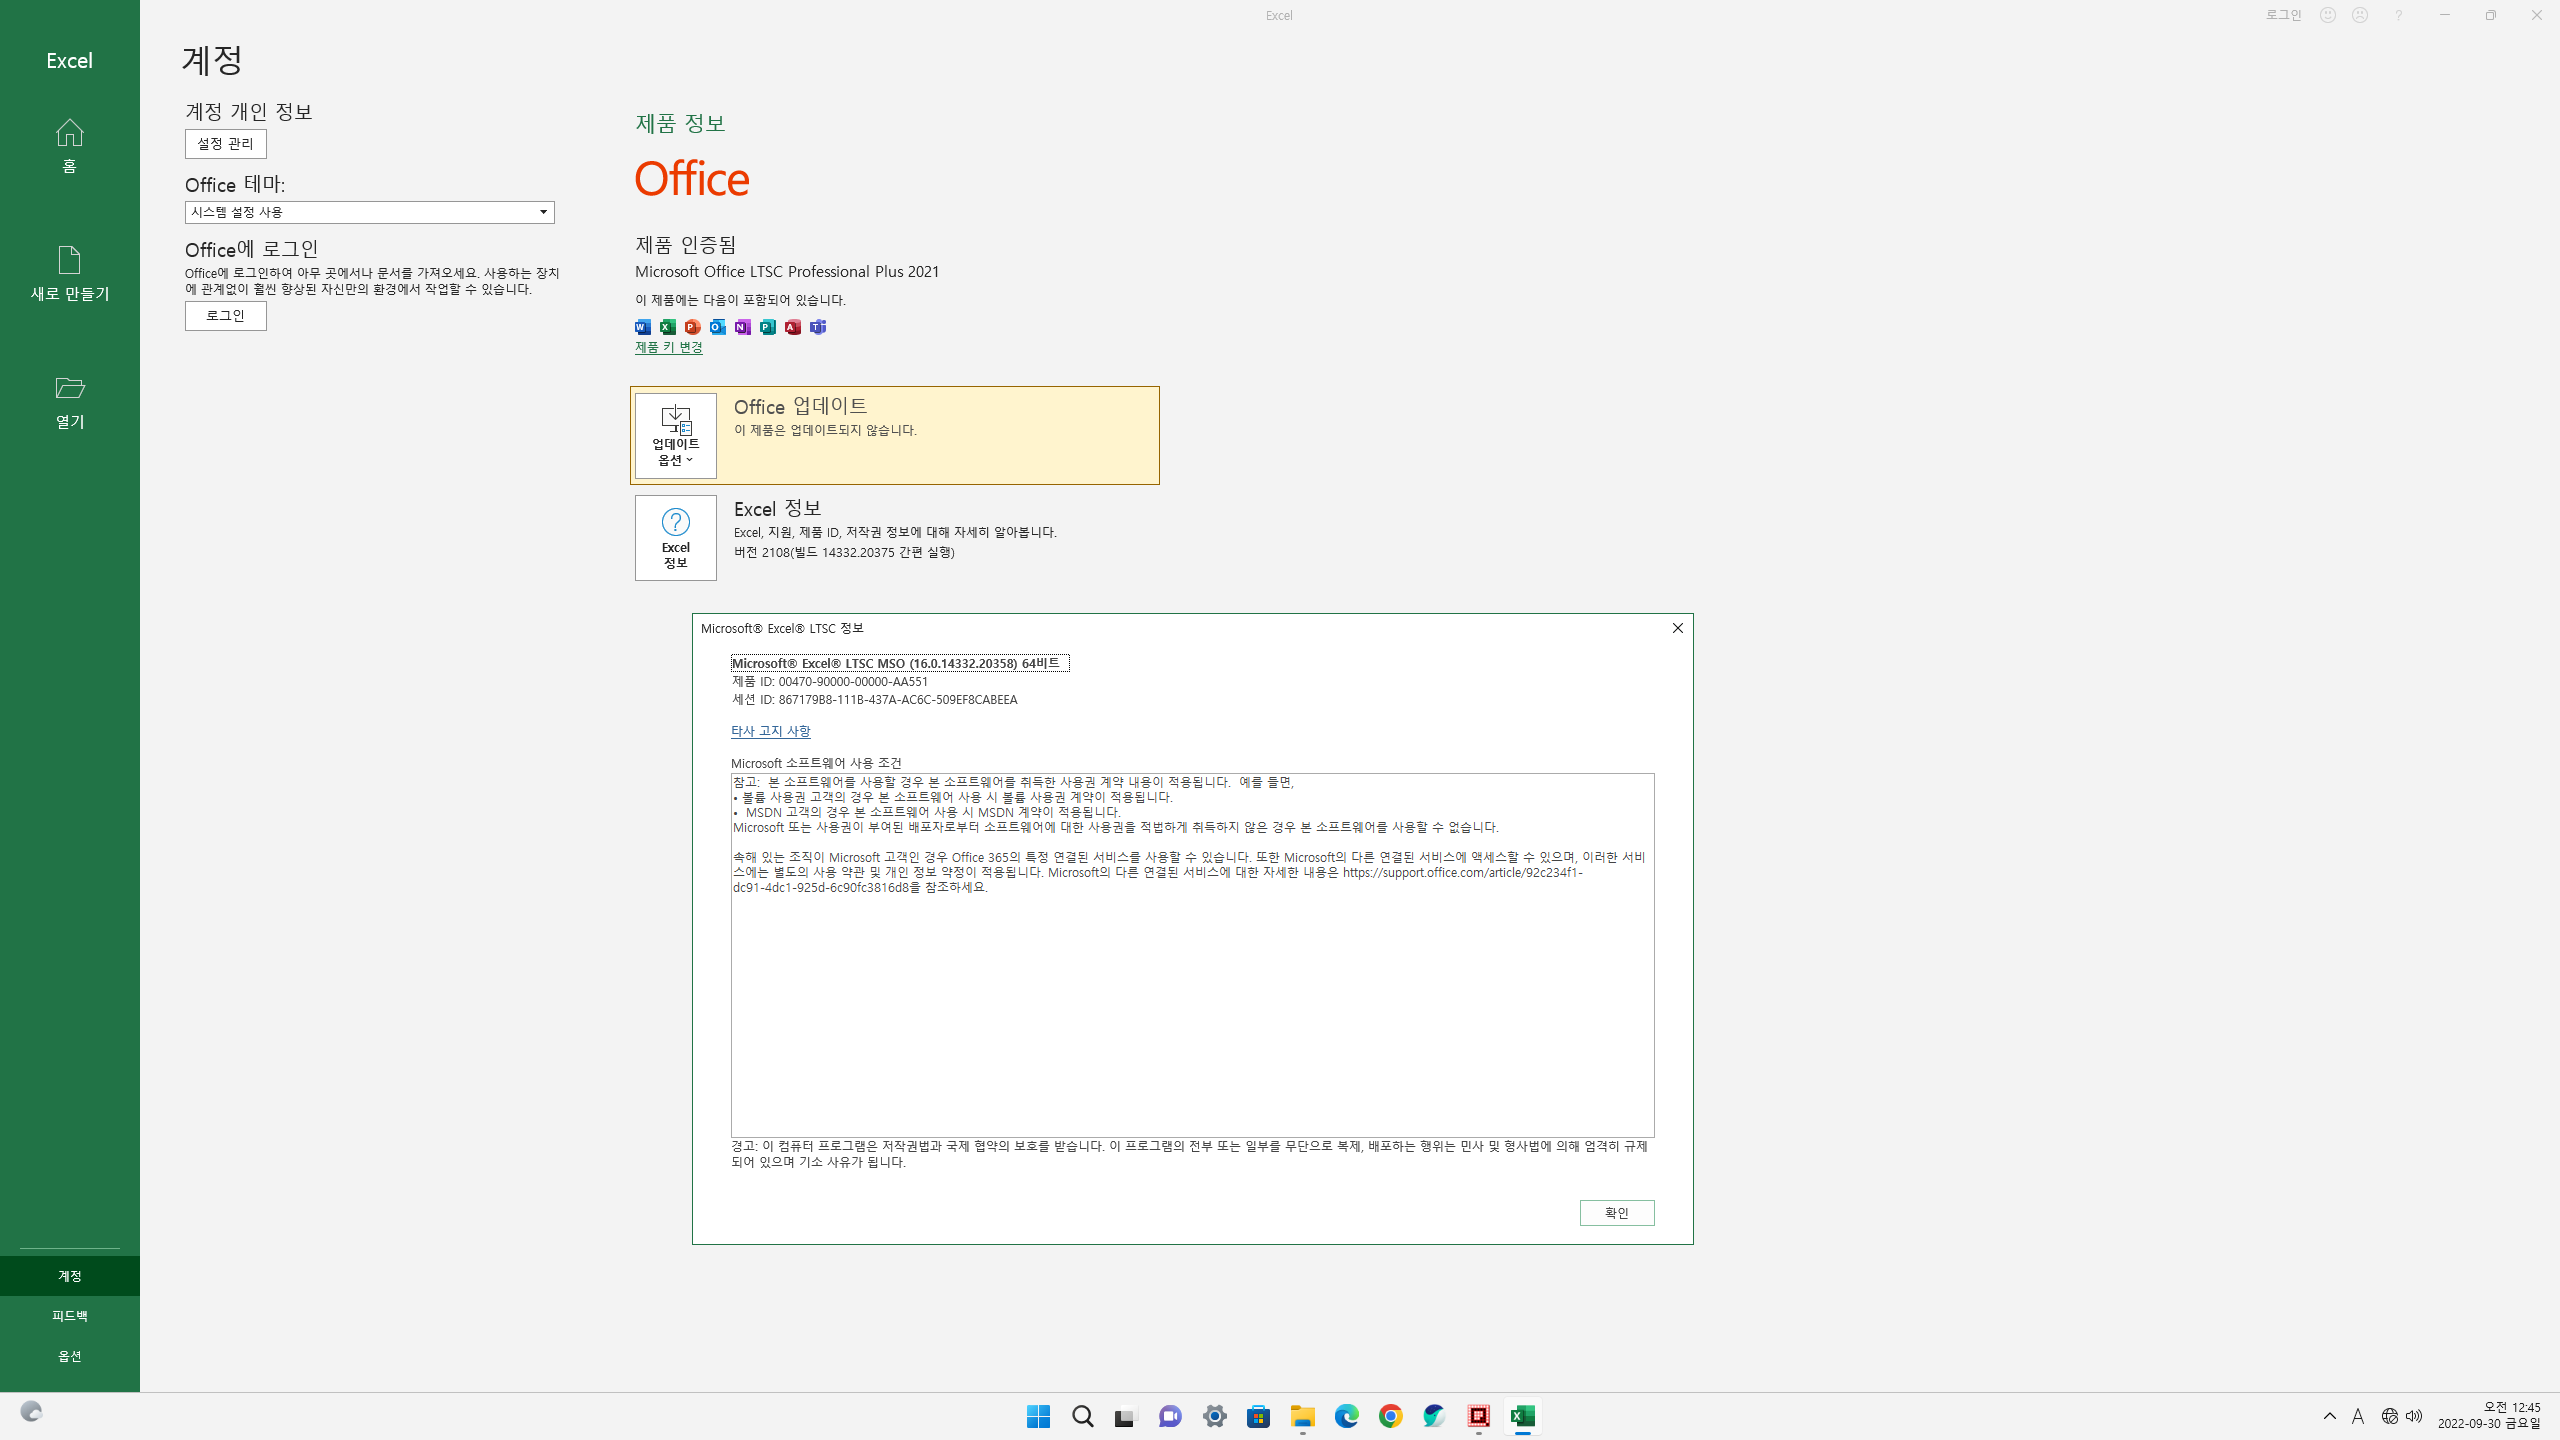Image resolution: width=2560 pixels, height=1440 pixels.
Task: Open the 피드백 sidebar menu item
Action: (x=69, y=1316)
